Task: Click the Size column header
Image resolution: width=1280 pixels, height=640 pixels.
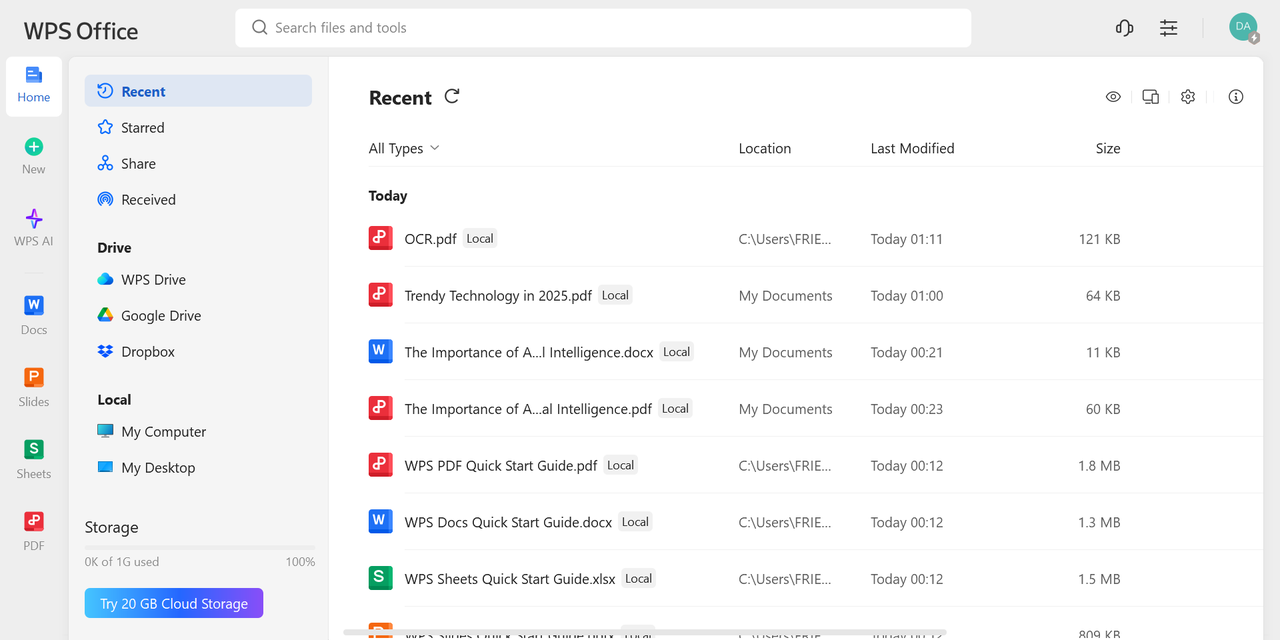Action: coord(1108,148)
